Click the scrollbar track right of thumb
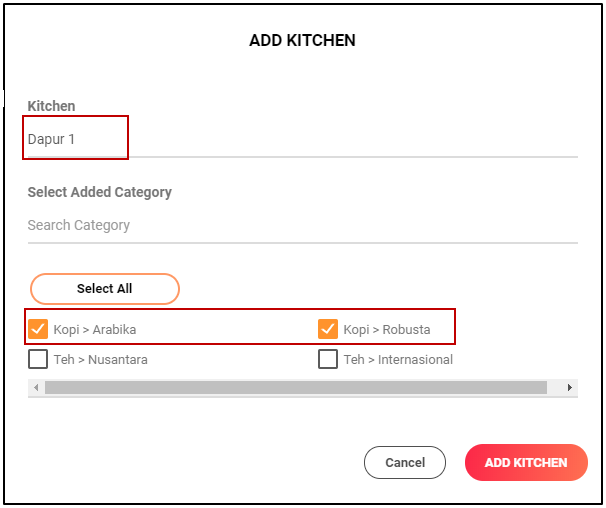This screenshot has height=508, width=606. coord(555,387)
